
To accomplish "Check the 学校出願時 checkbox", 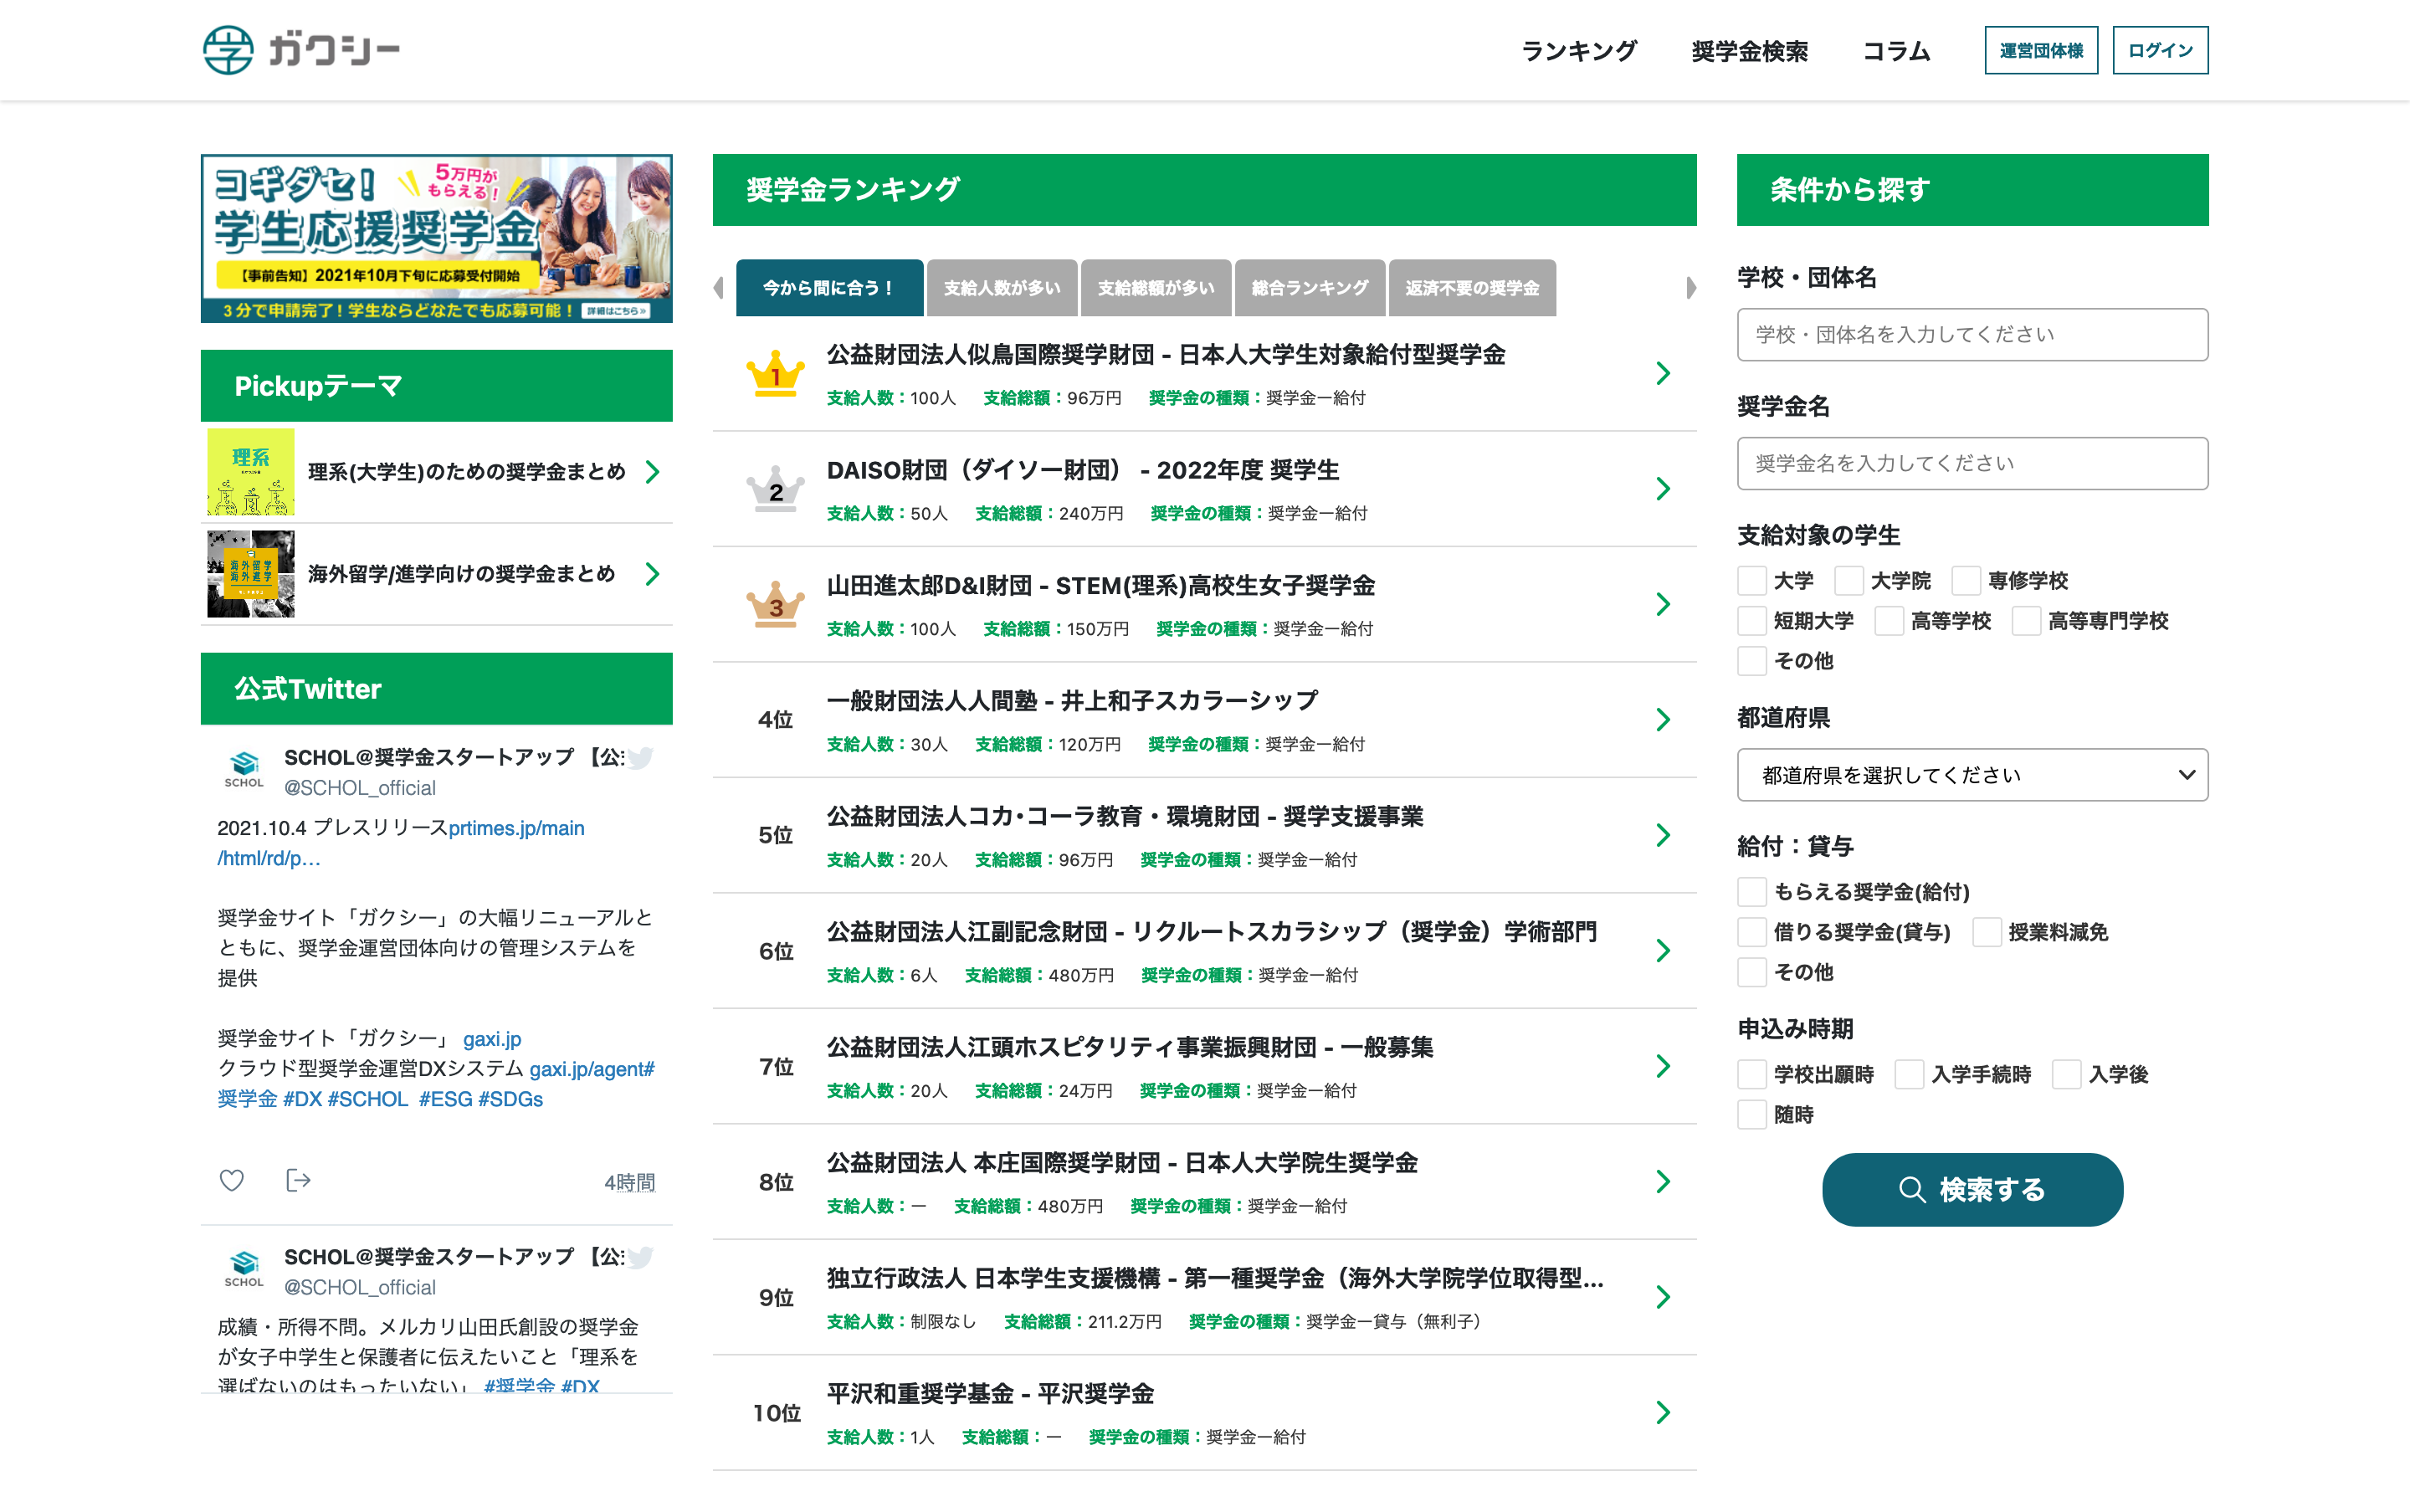I will tap(1752, 1075).
